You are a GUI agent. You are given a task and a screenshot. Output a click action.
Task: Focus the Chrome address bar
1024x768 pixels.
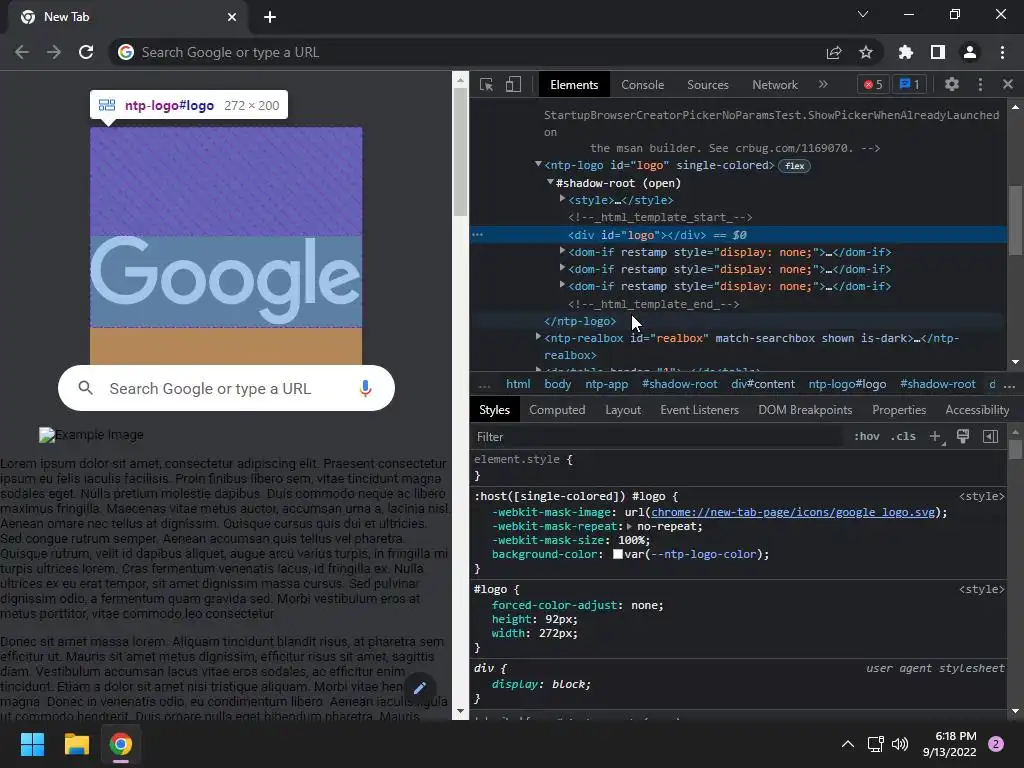click(464, 52)
